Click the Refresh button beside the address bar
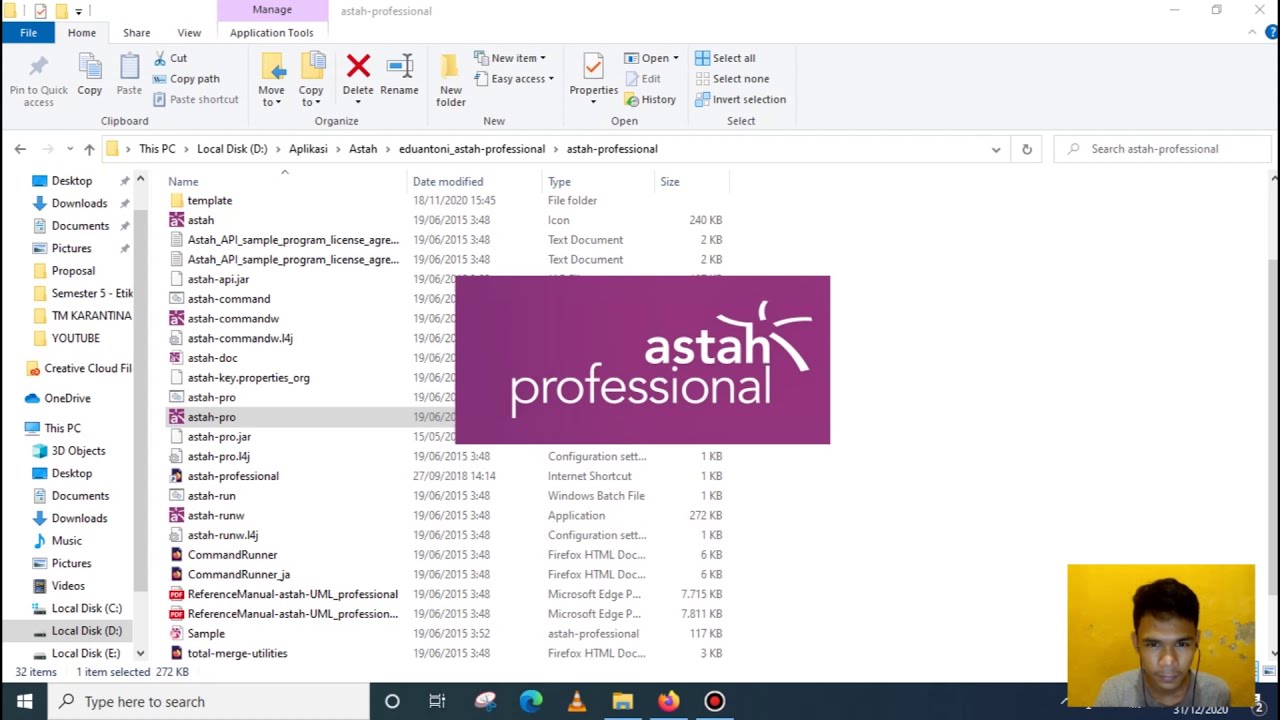1280x720 pixels. tap(1026, 149)
